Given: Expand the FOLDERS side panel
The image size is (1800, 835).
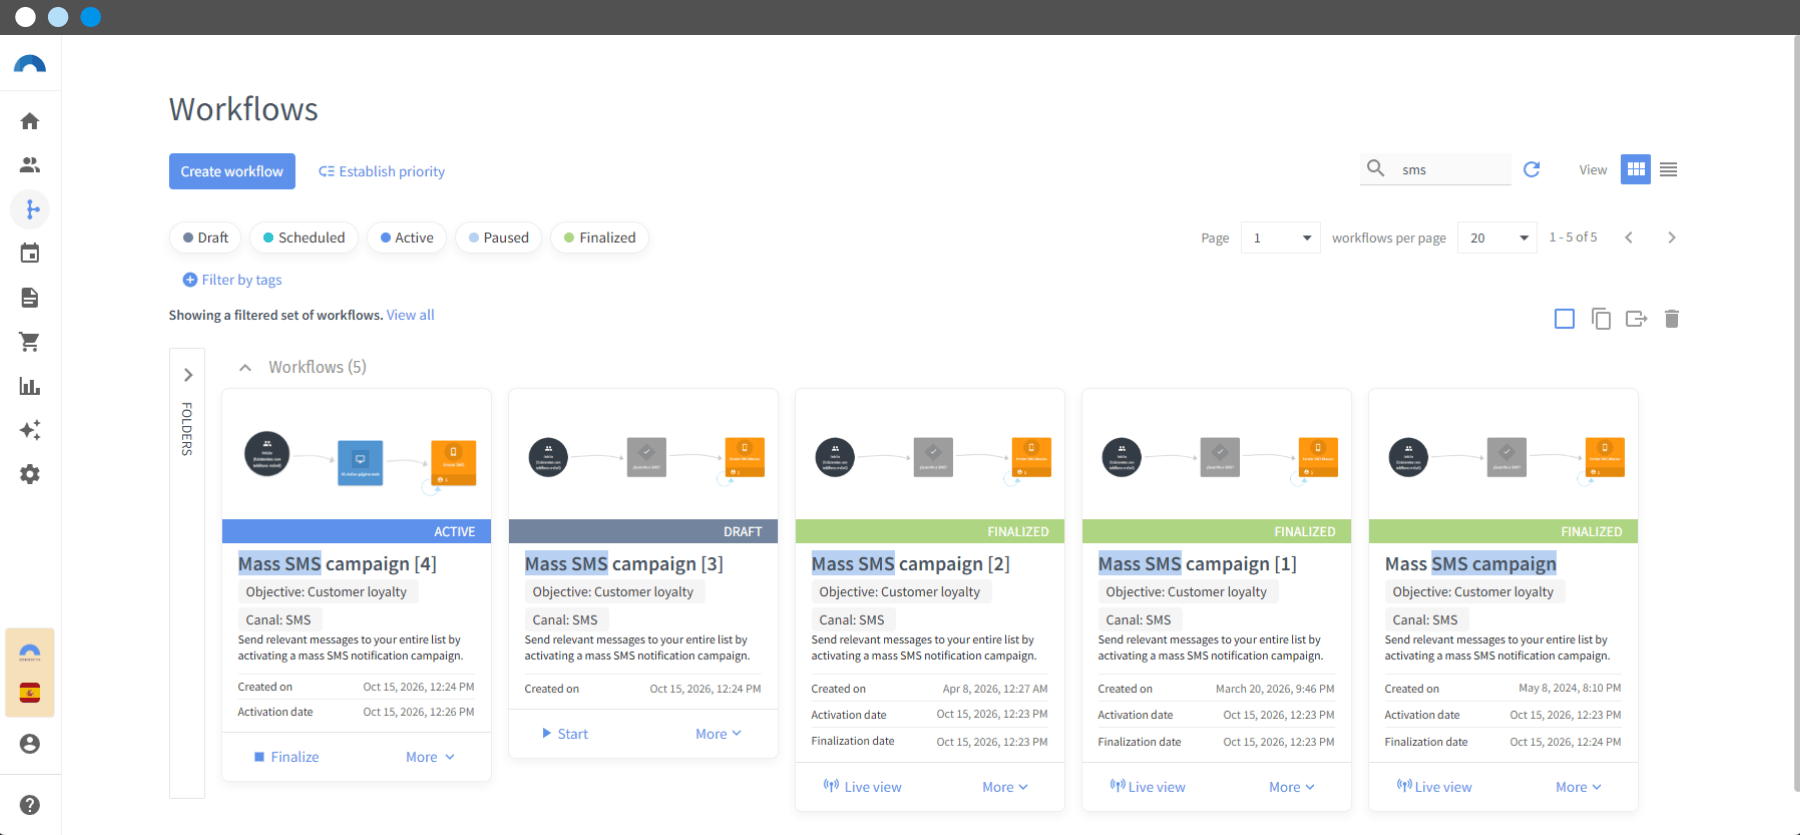Looking at the screenshot, I should 187,375.
